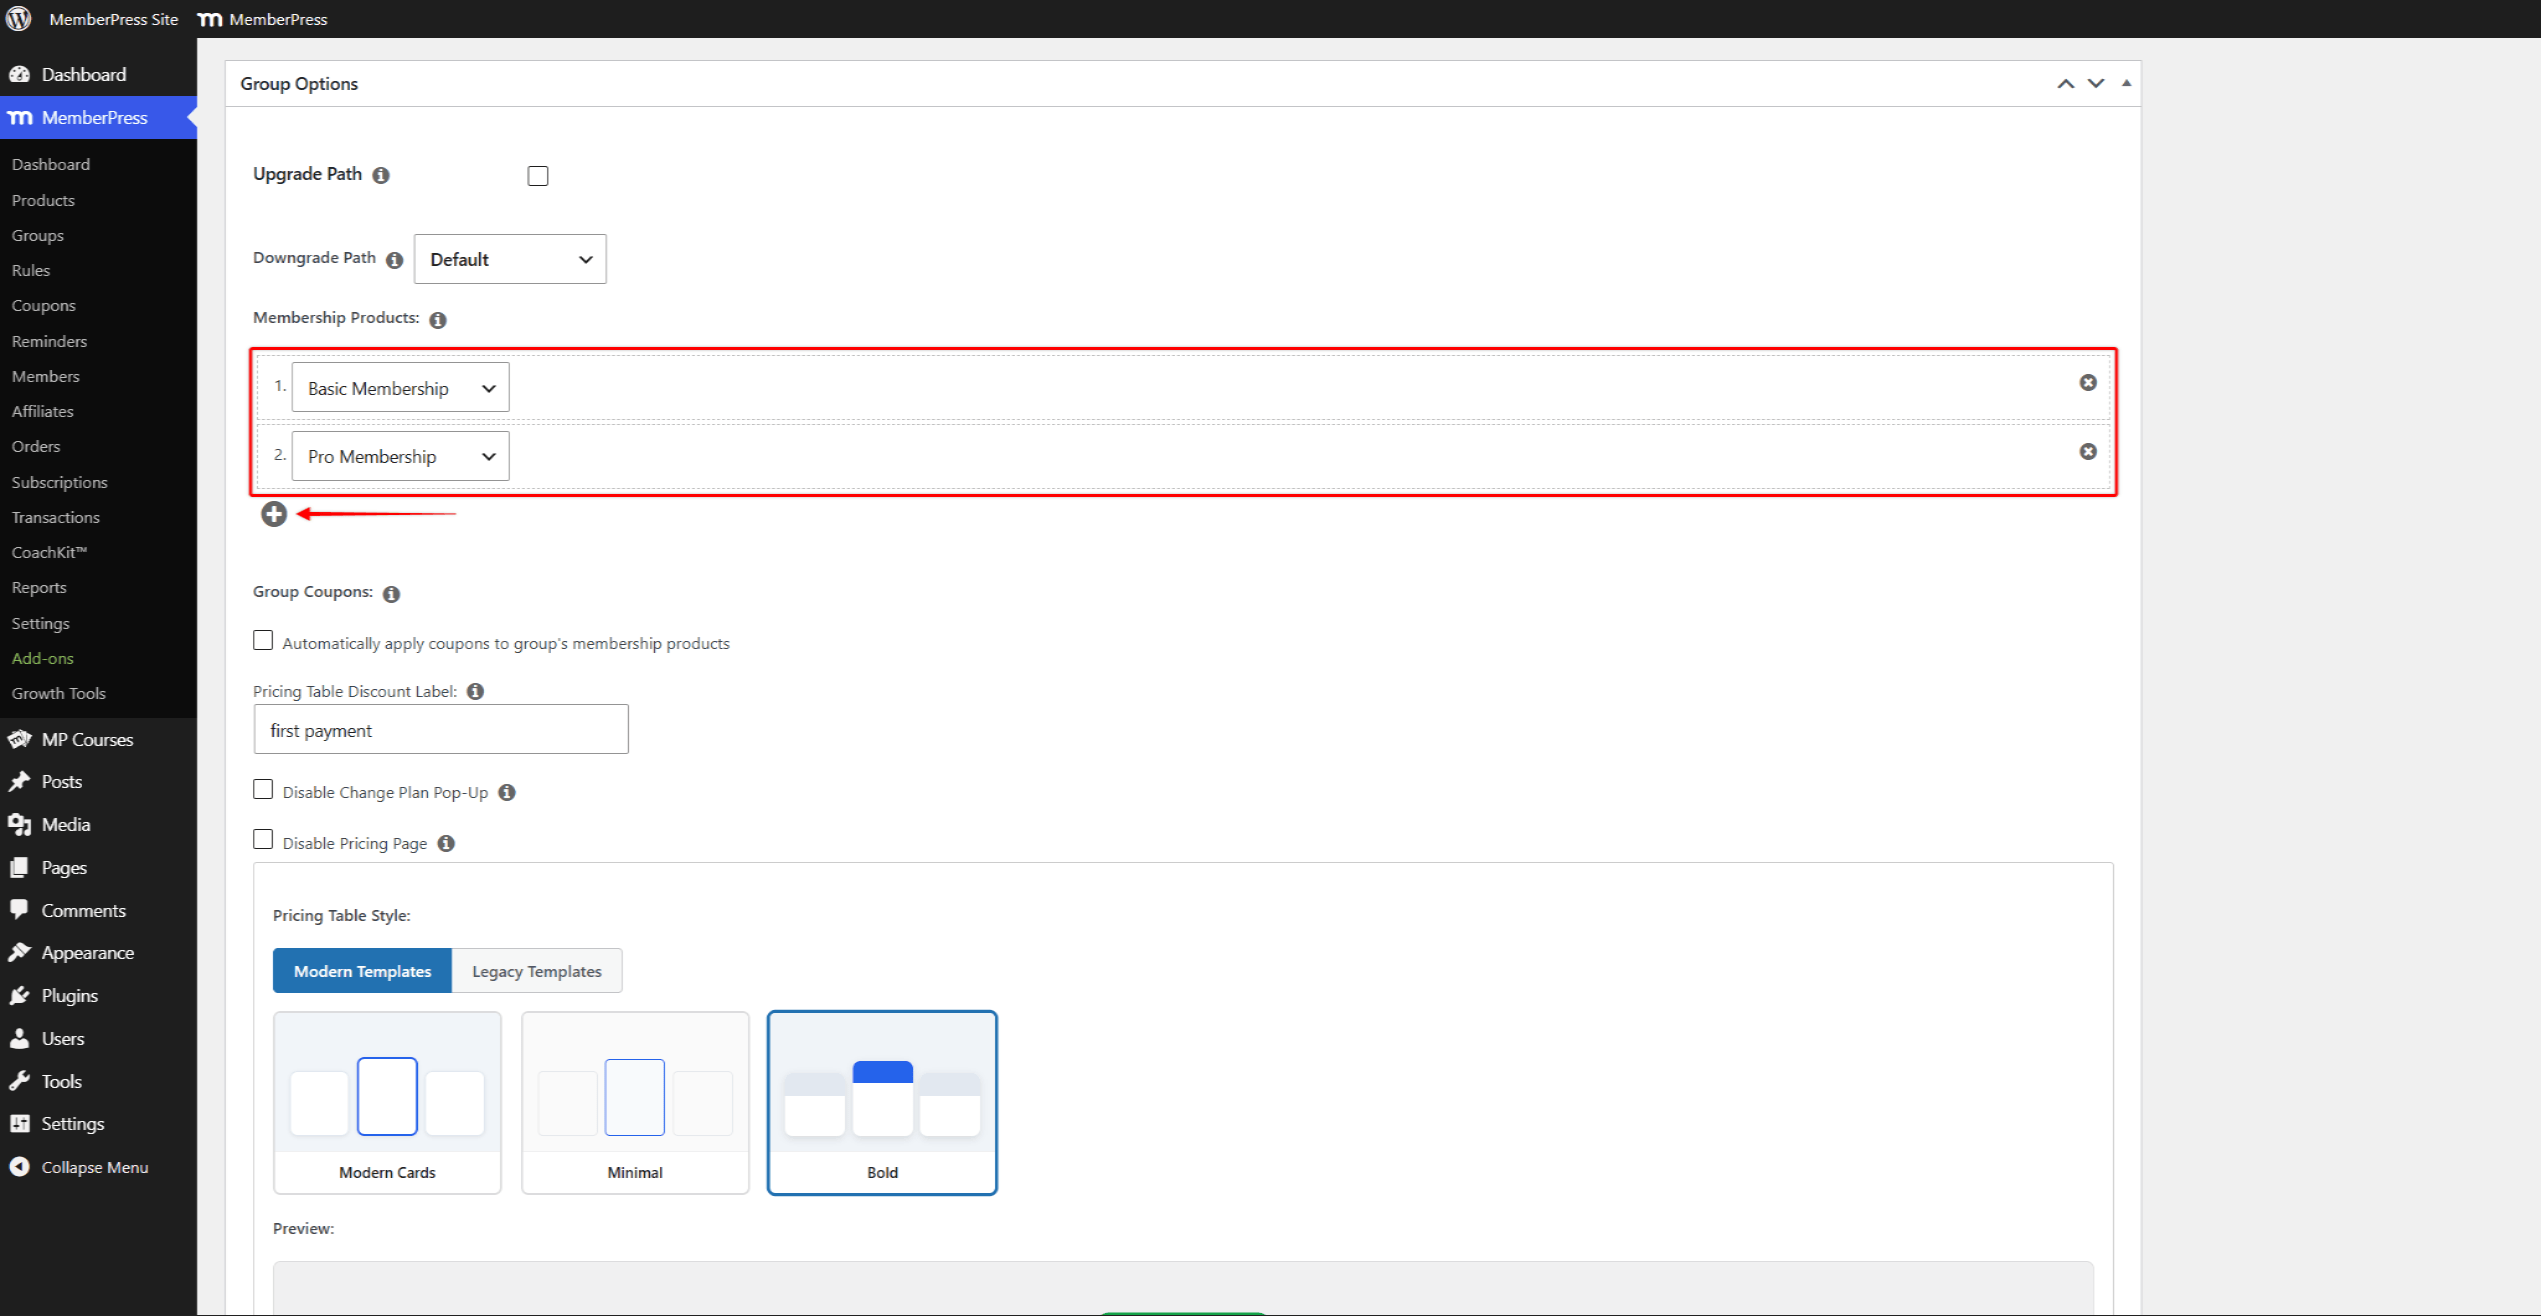This screenshot has height=1316, width=2541.
Task: Click the Appearance brush icon
Action: (20, 952)
